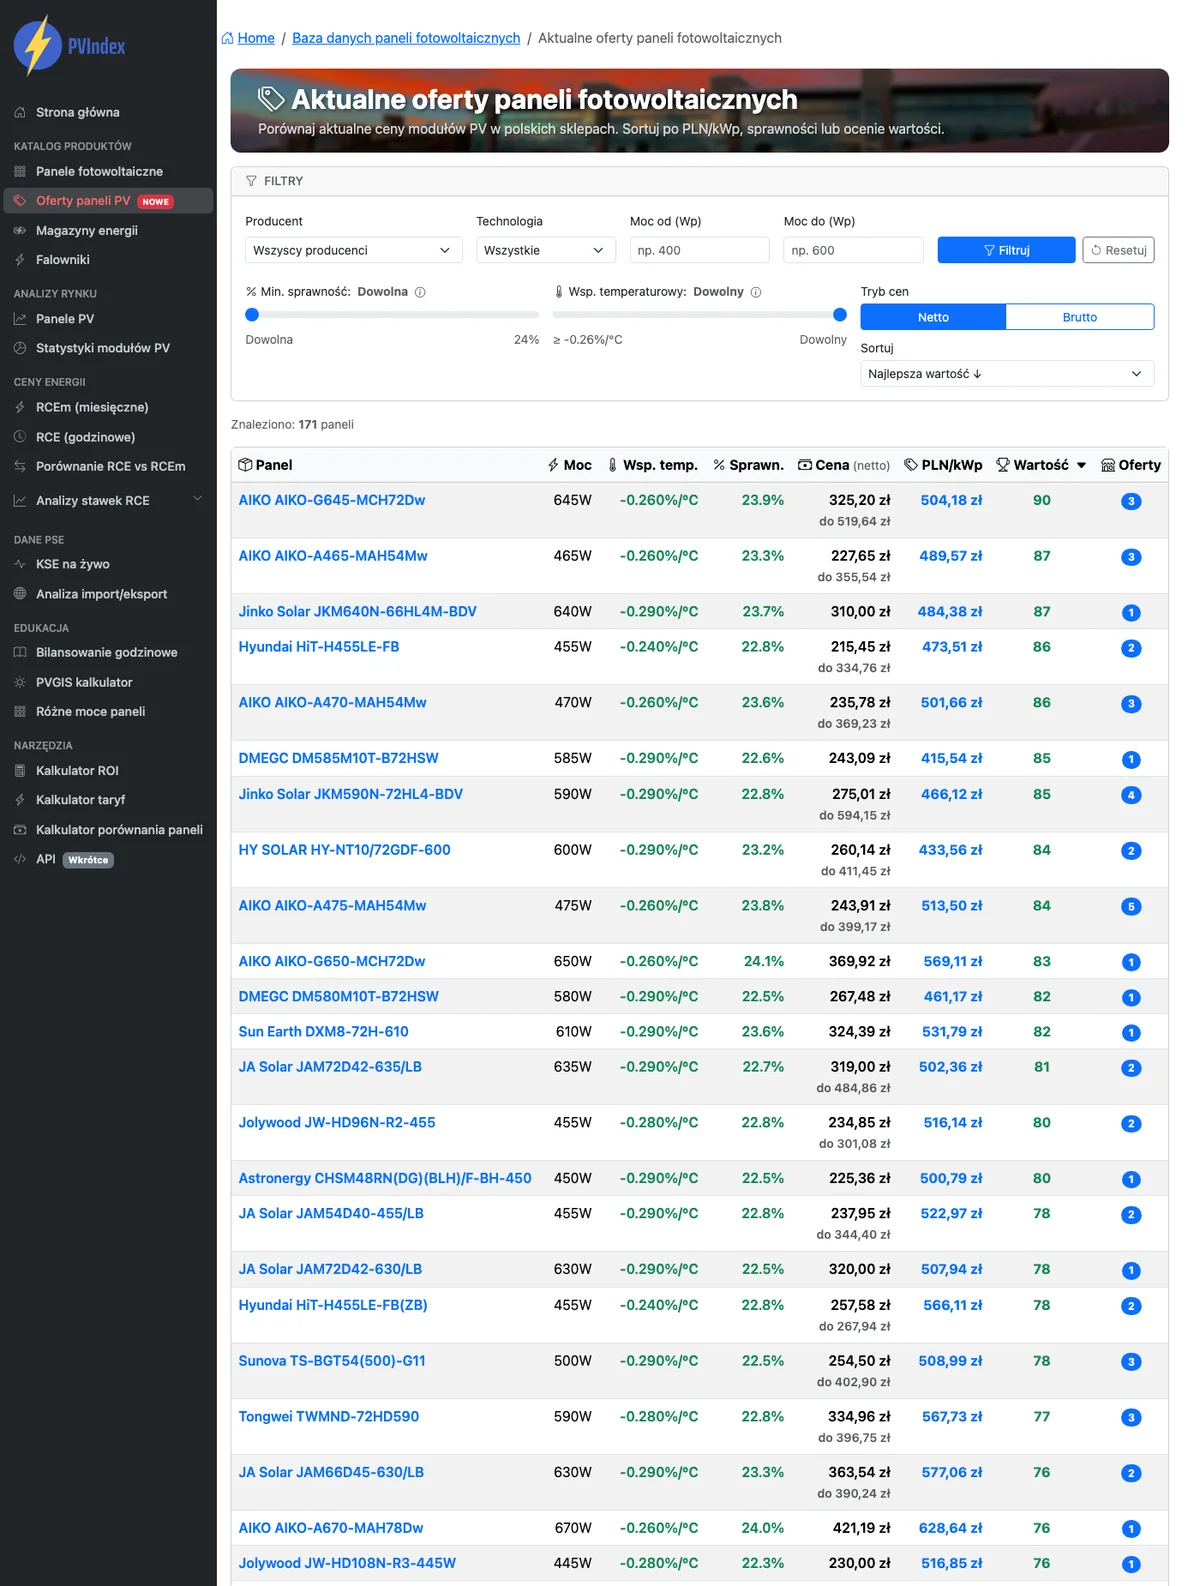Click the Porównanie RCE vs RCEm icon
Viewport: 1200px width, 1586px height.
[x=20, y=466]
